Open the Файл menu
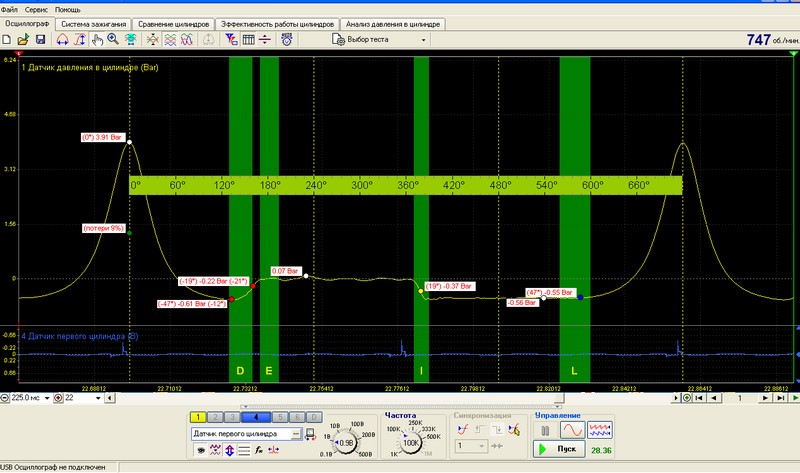The height and width of the screenshot is (473, 800). (x=9, y=10)
